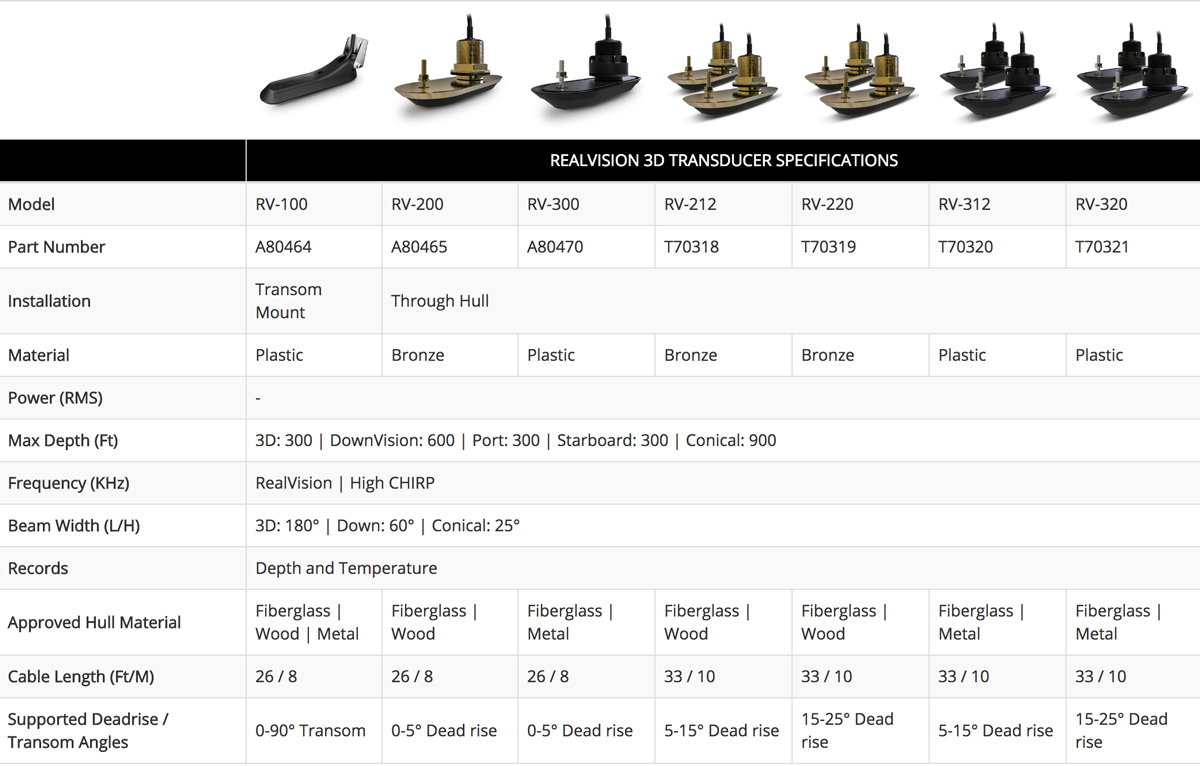This screenshot has width=1200, height=766.
Task: Click '33 / 10' cable length for RV-320
Action: tap(1101, 677)
